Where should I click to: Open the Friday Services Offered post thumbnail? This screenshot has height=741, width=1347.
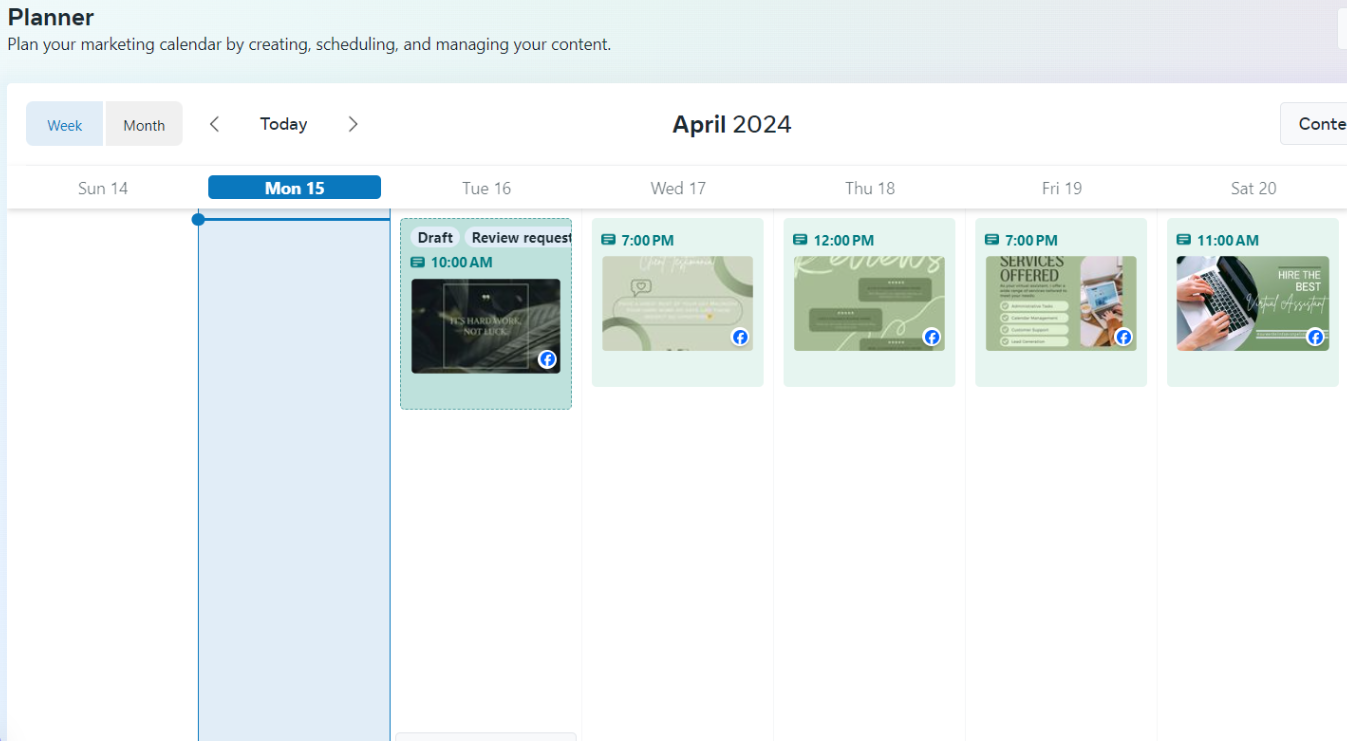coord(1061,304)
